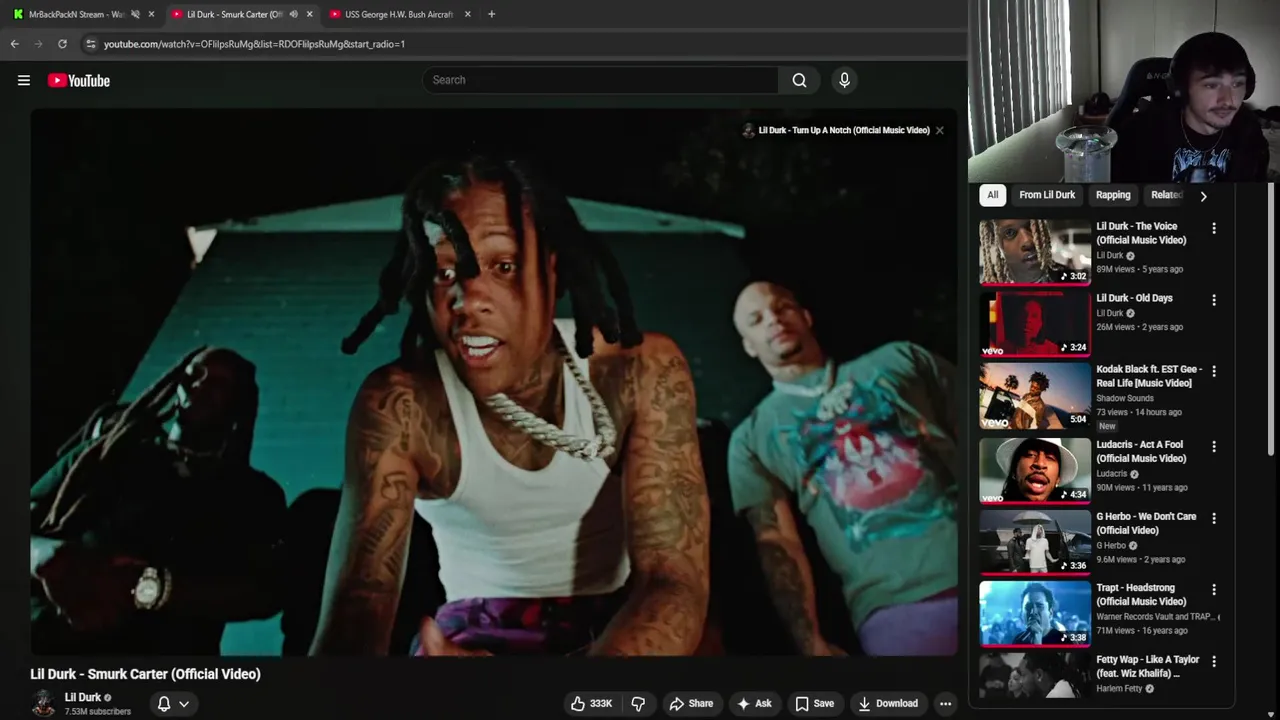1280x720 pixels.
Task: Click the YouTube logo
Action: pos(79,80)
